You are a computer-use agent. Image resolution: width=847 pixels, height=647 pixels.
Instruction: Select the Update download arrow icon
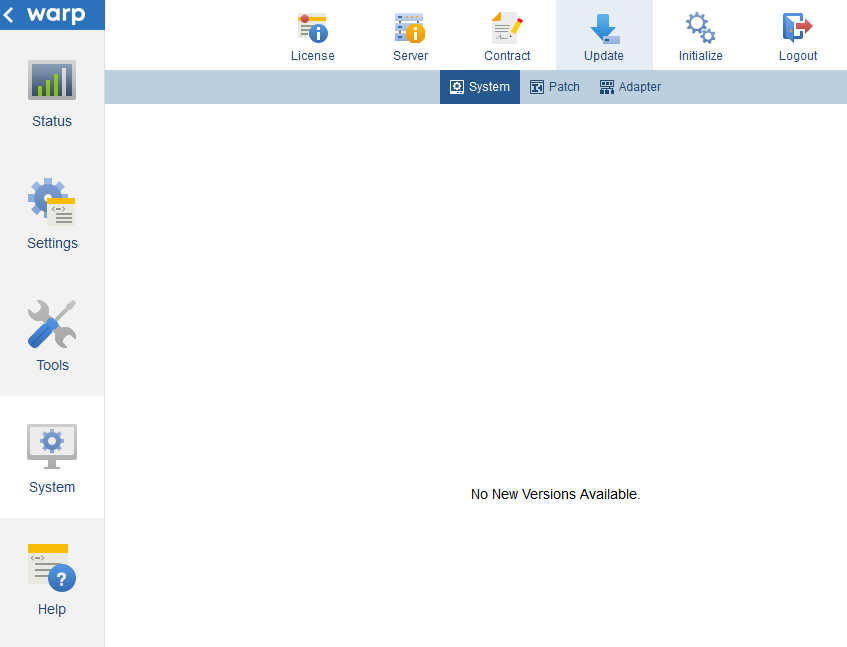pyautogui.click(x=604, y=28)
